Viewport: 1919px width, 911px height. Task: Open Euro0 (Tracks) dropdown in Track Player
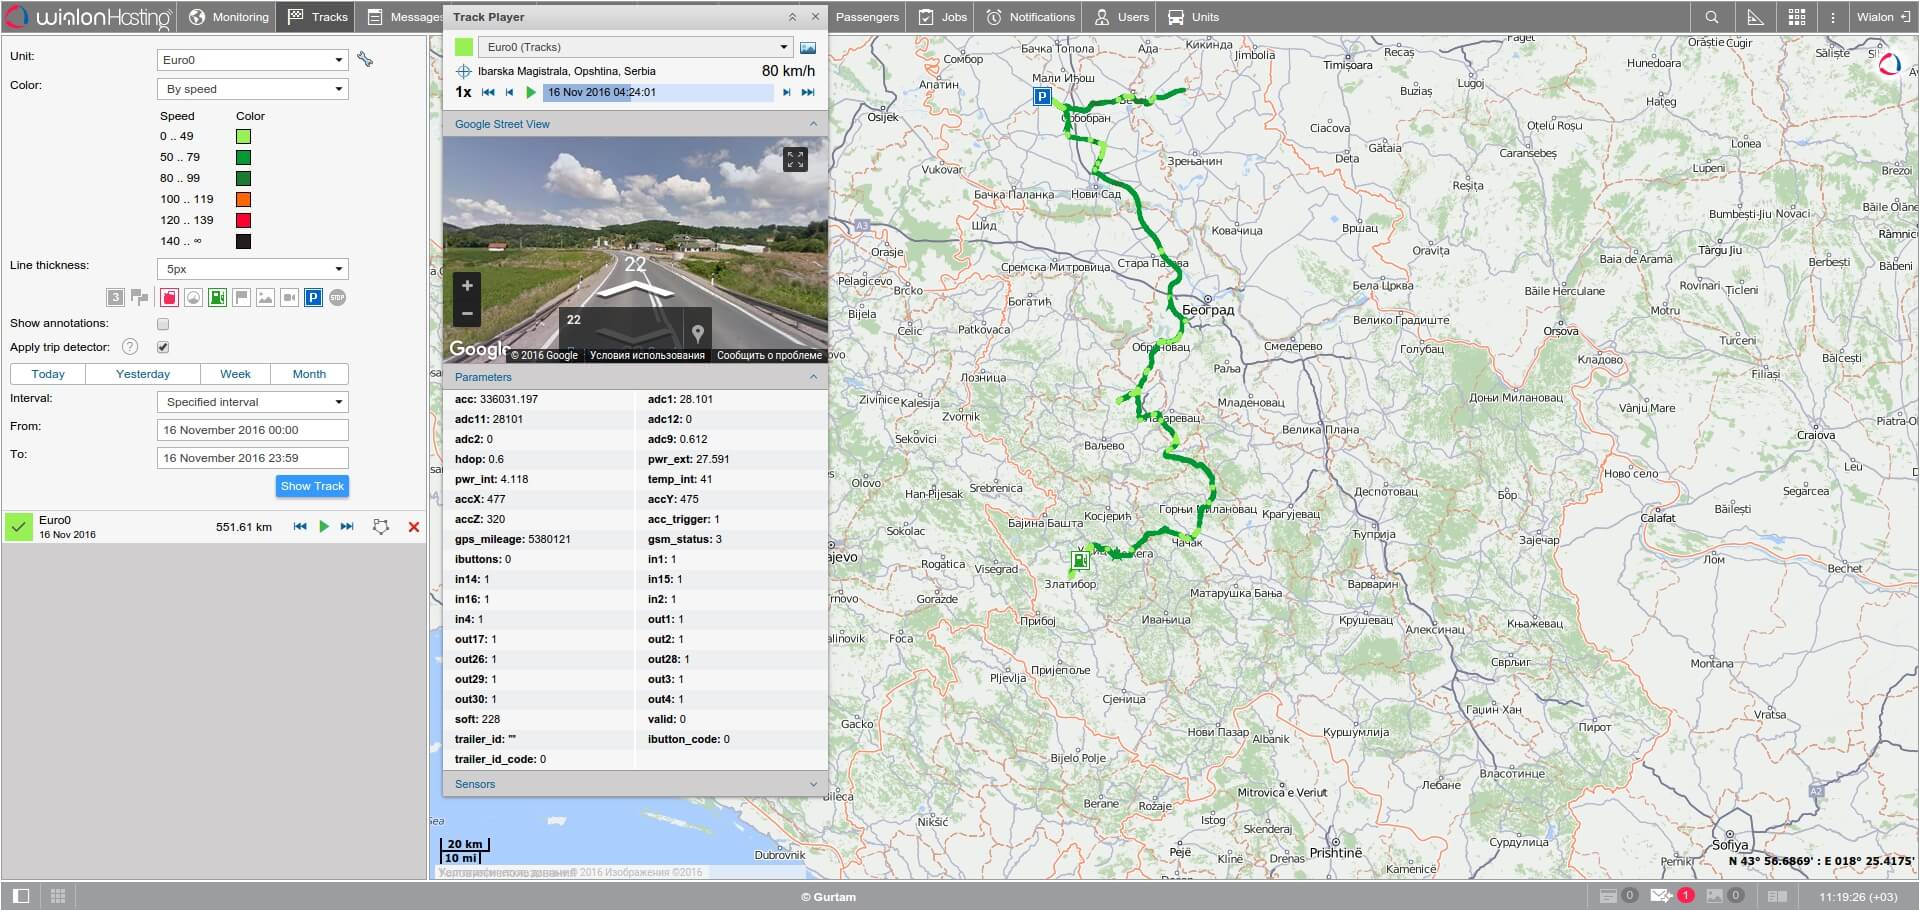636,47
